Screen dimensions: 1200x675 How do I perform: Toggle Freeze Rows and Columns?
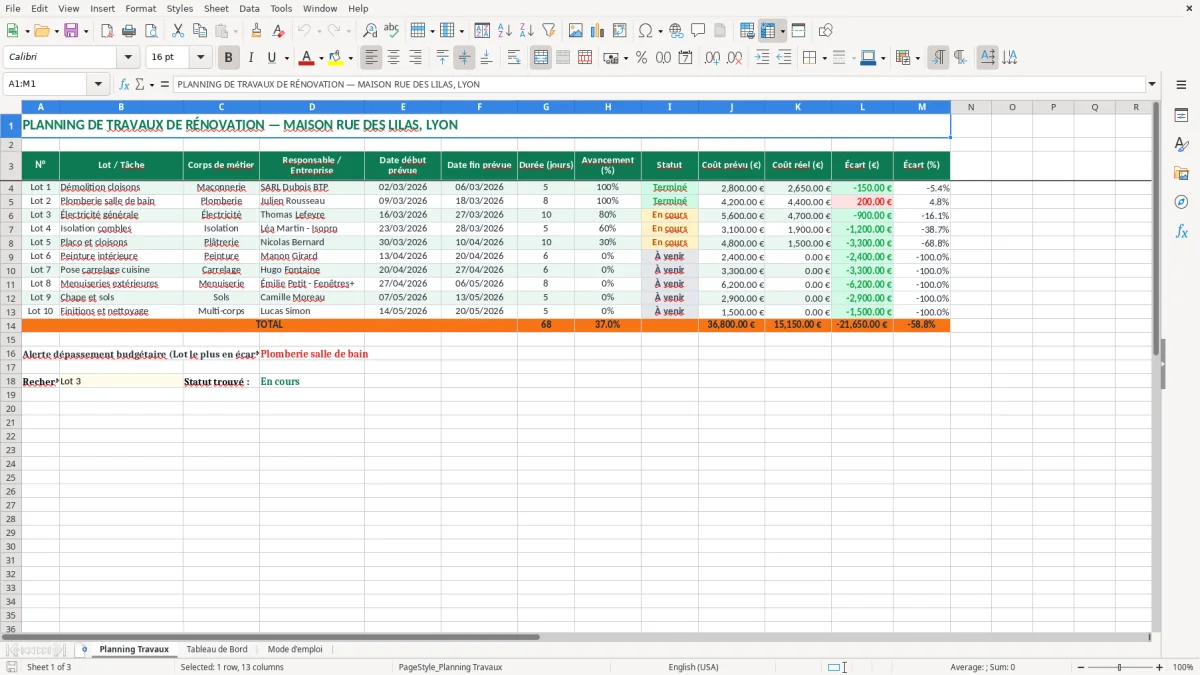(768, 31)
